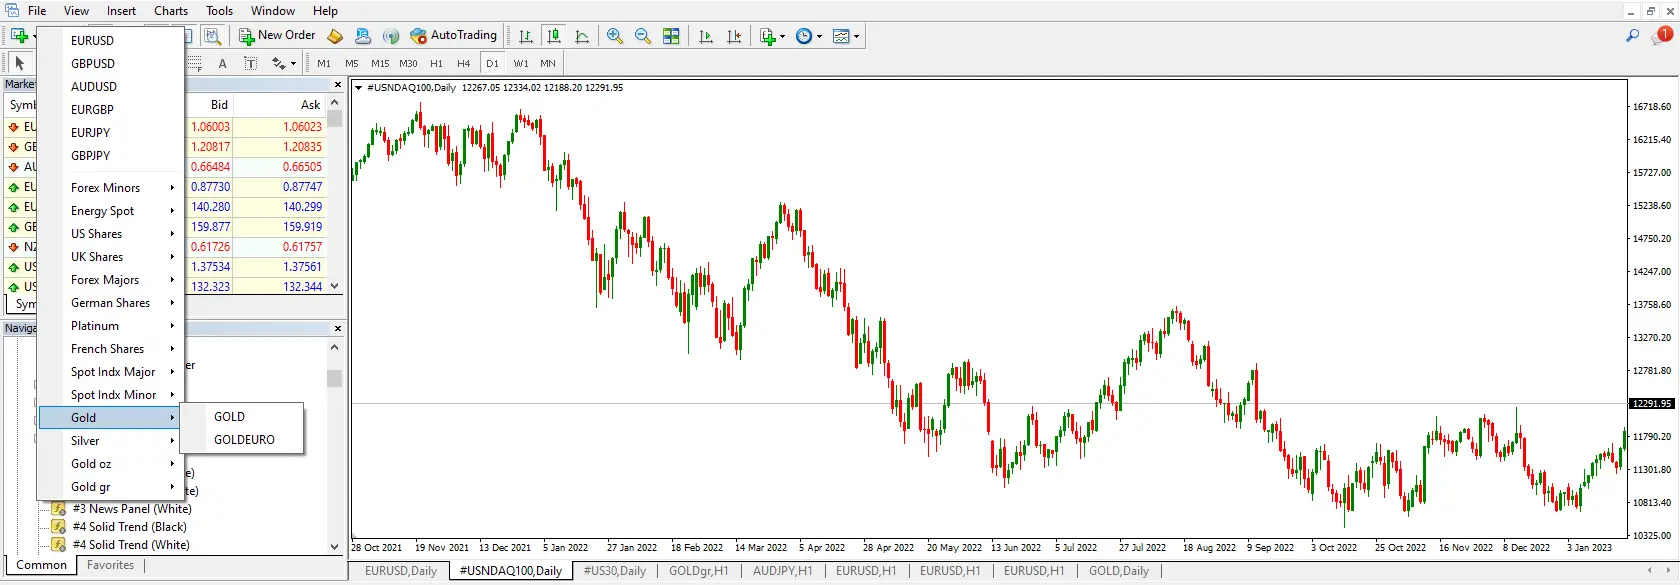Expand the Energy Spot submenu
The height and width of the screenshot is (585, 1680).
111,211
